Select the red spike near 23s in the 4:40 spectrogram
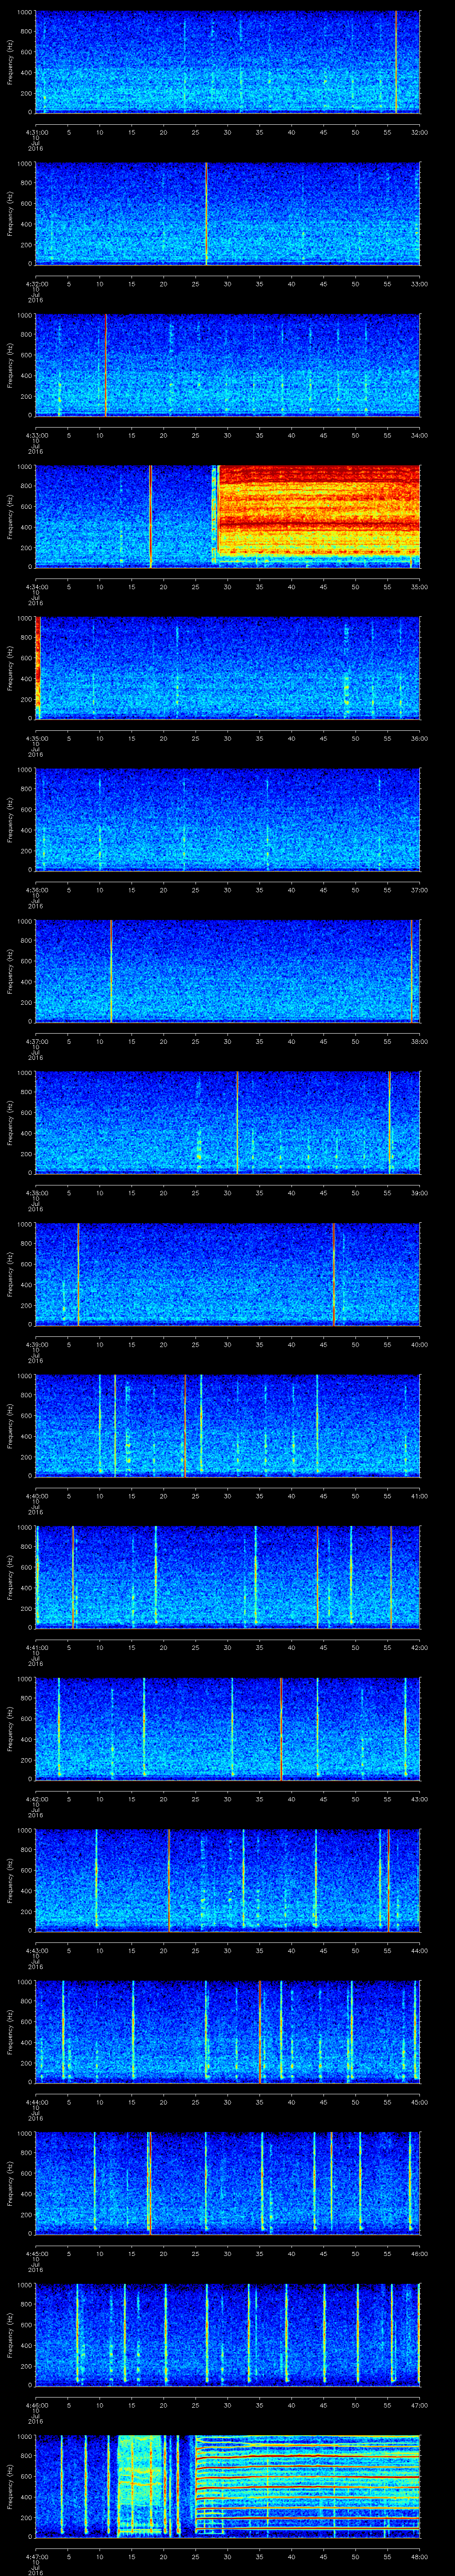 184,1426
